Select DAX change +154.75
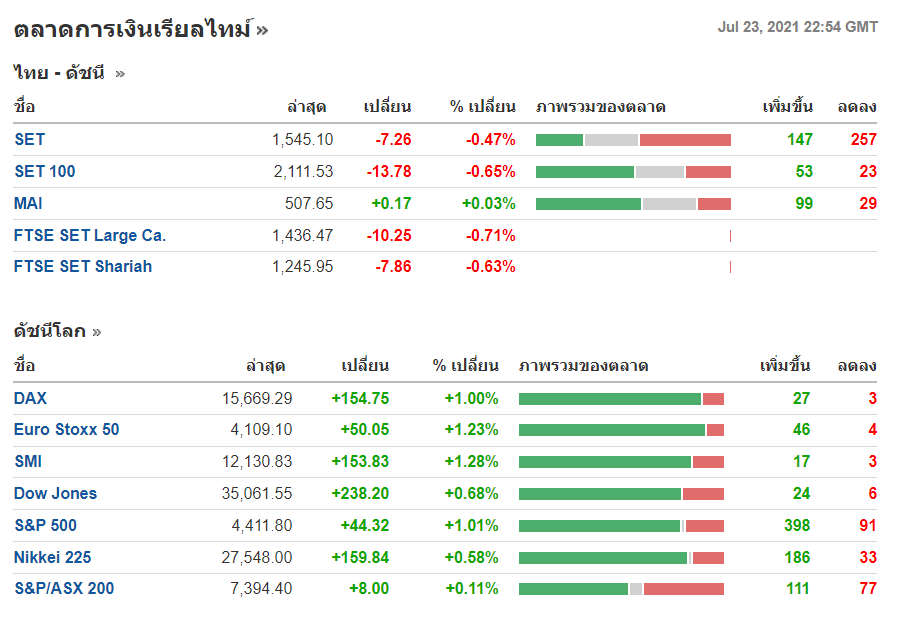This screenshot has width=897, height=618. 360,398
